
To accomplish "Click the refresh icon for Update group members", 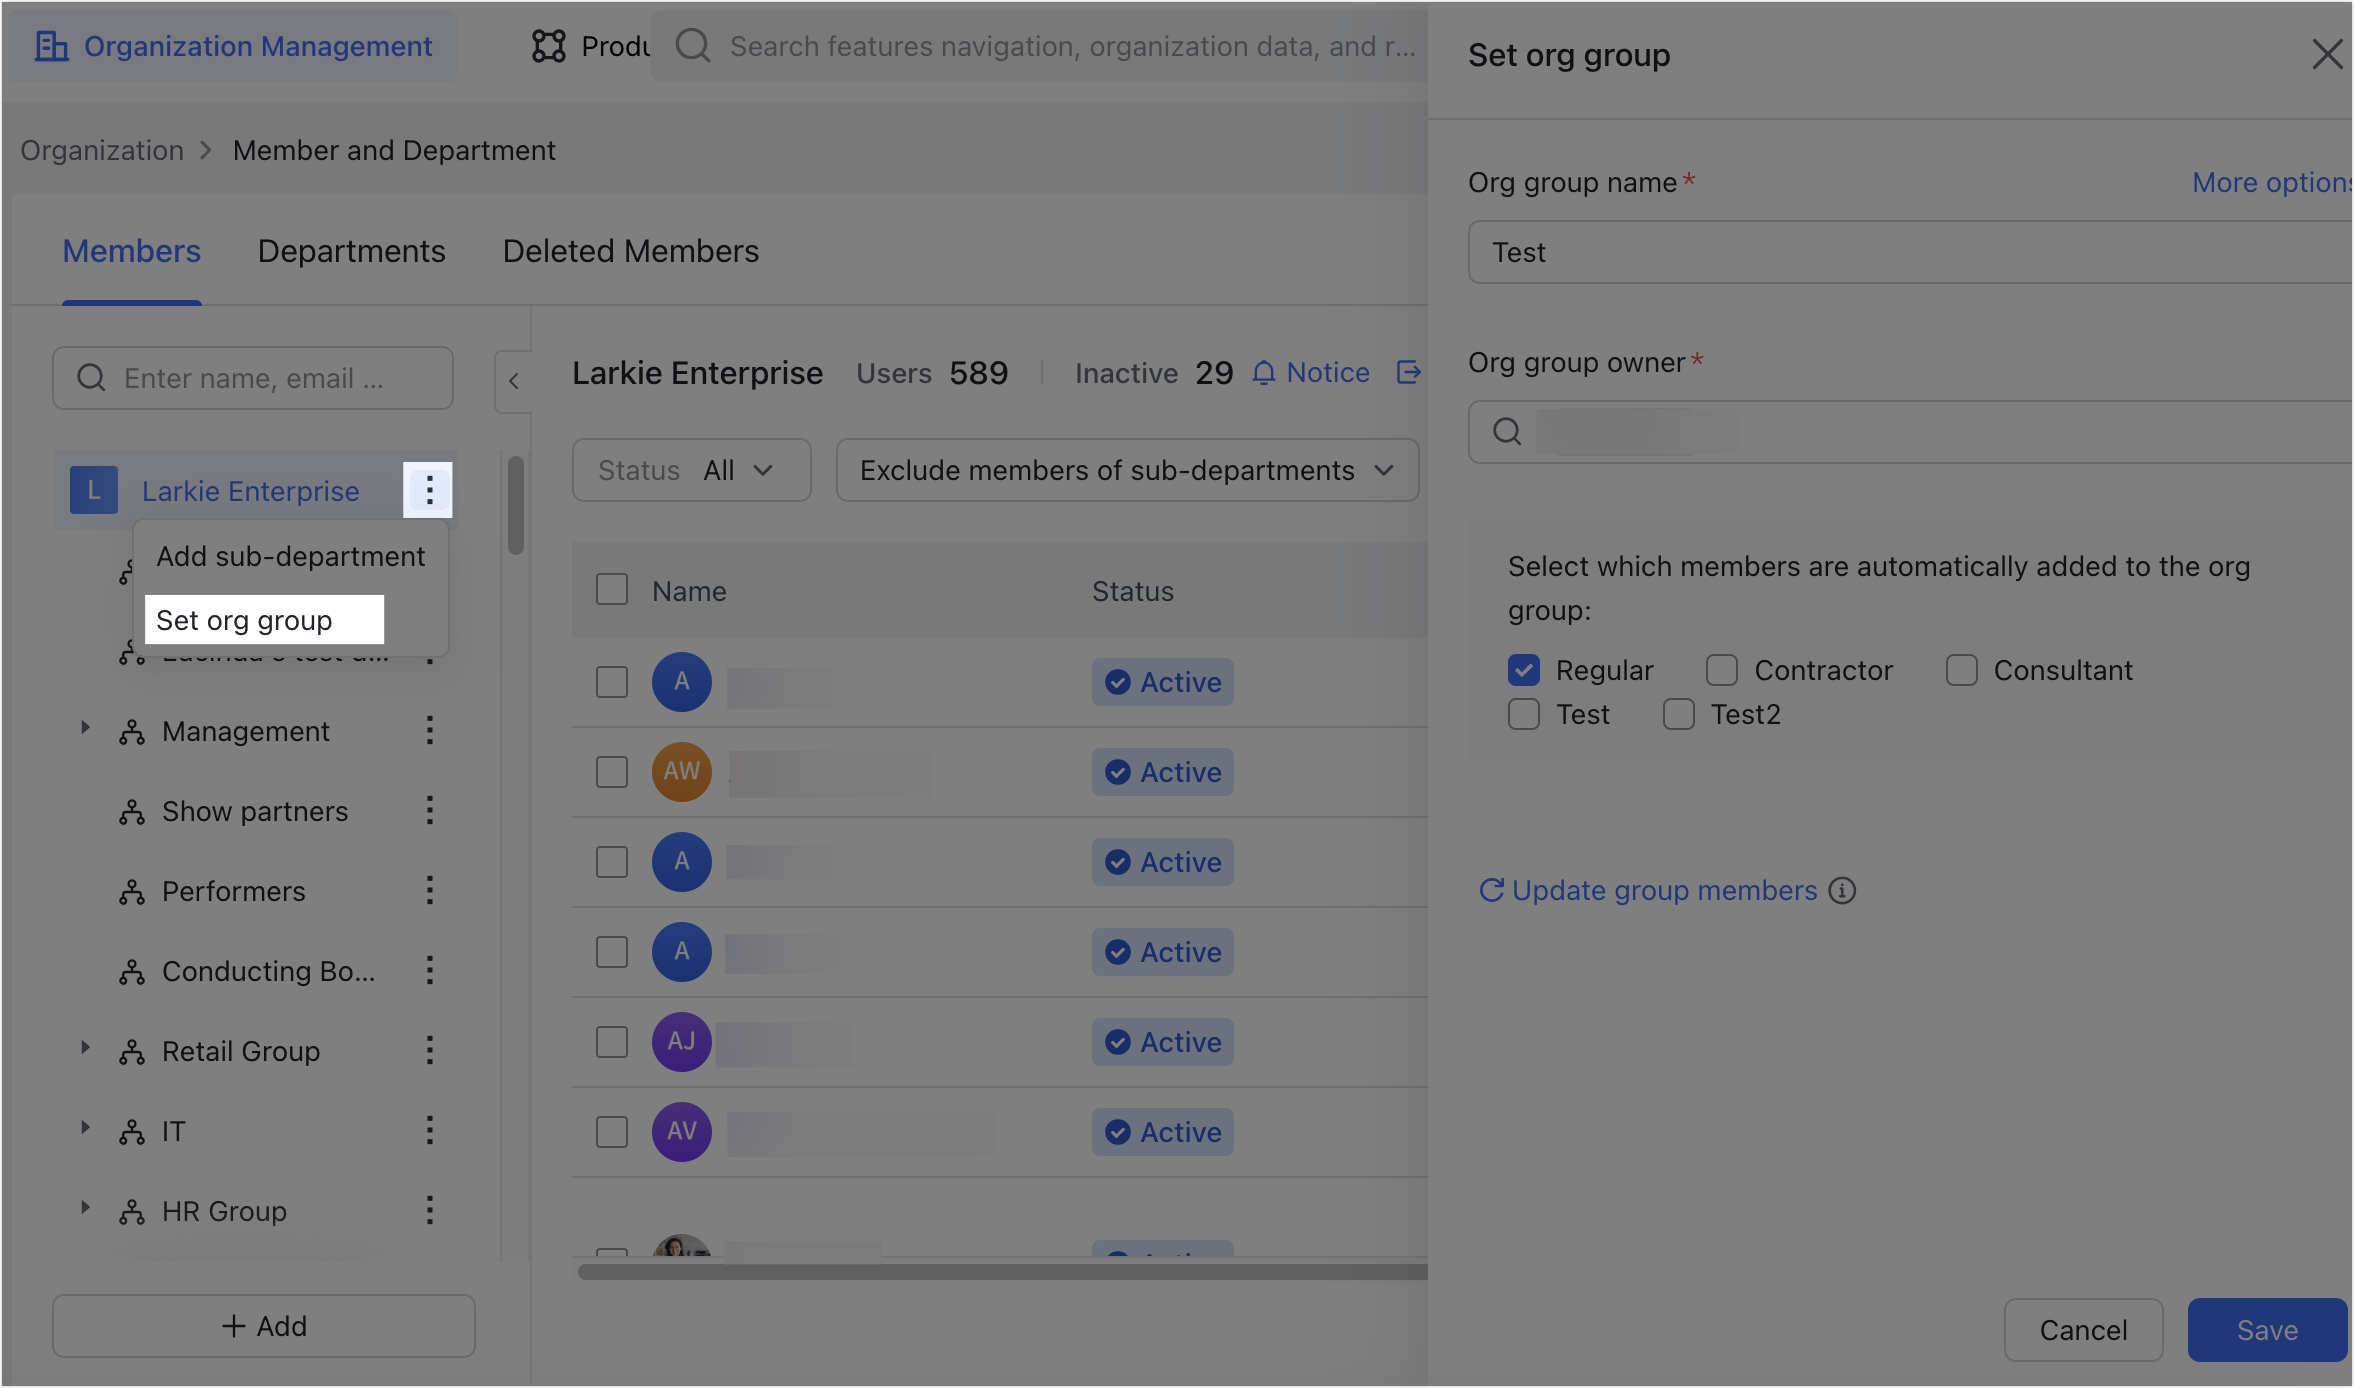I will (1491, 890).
